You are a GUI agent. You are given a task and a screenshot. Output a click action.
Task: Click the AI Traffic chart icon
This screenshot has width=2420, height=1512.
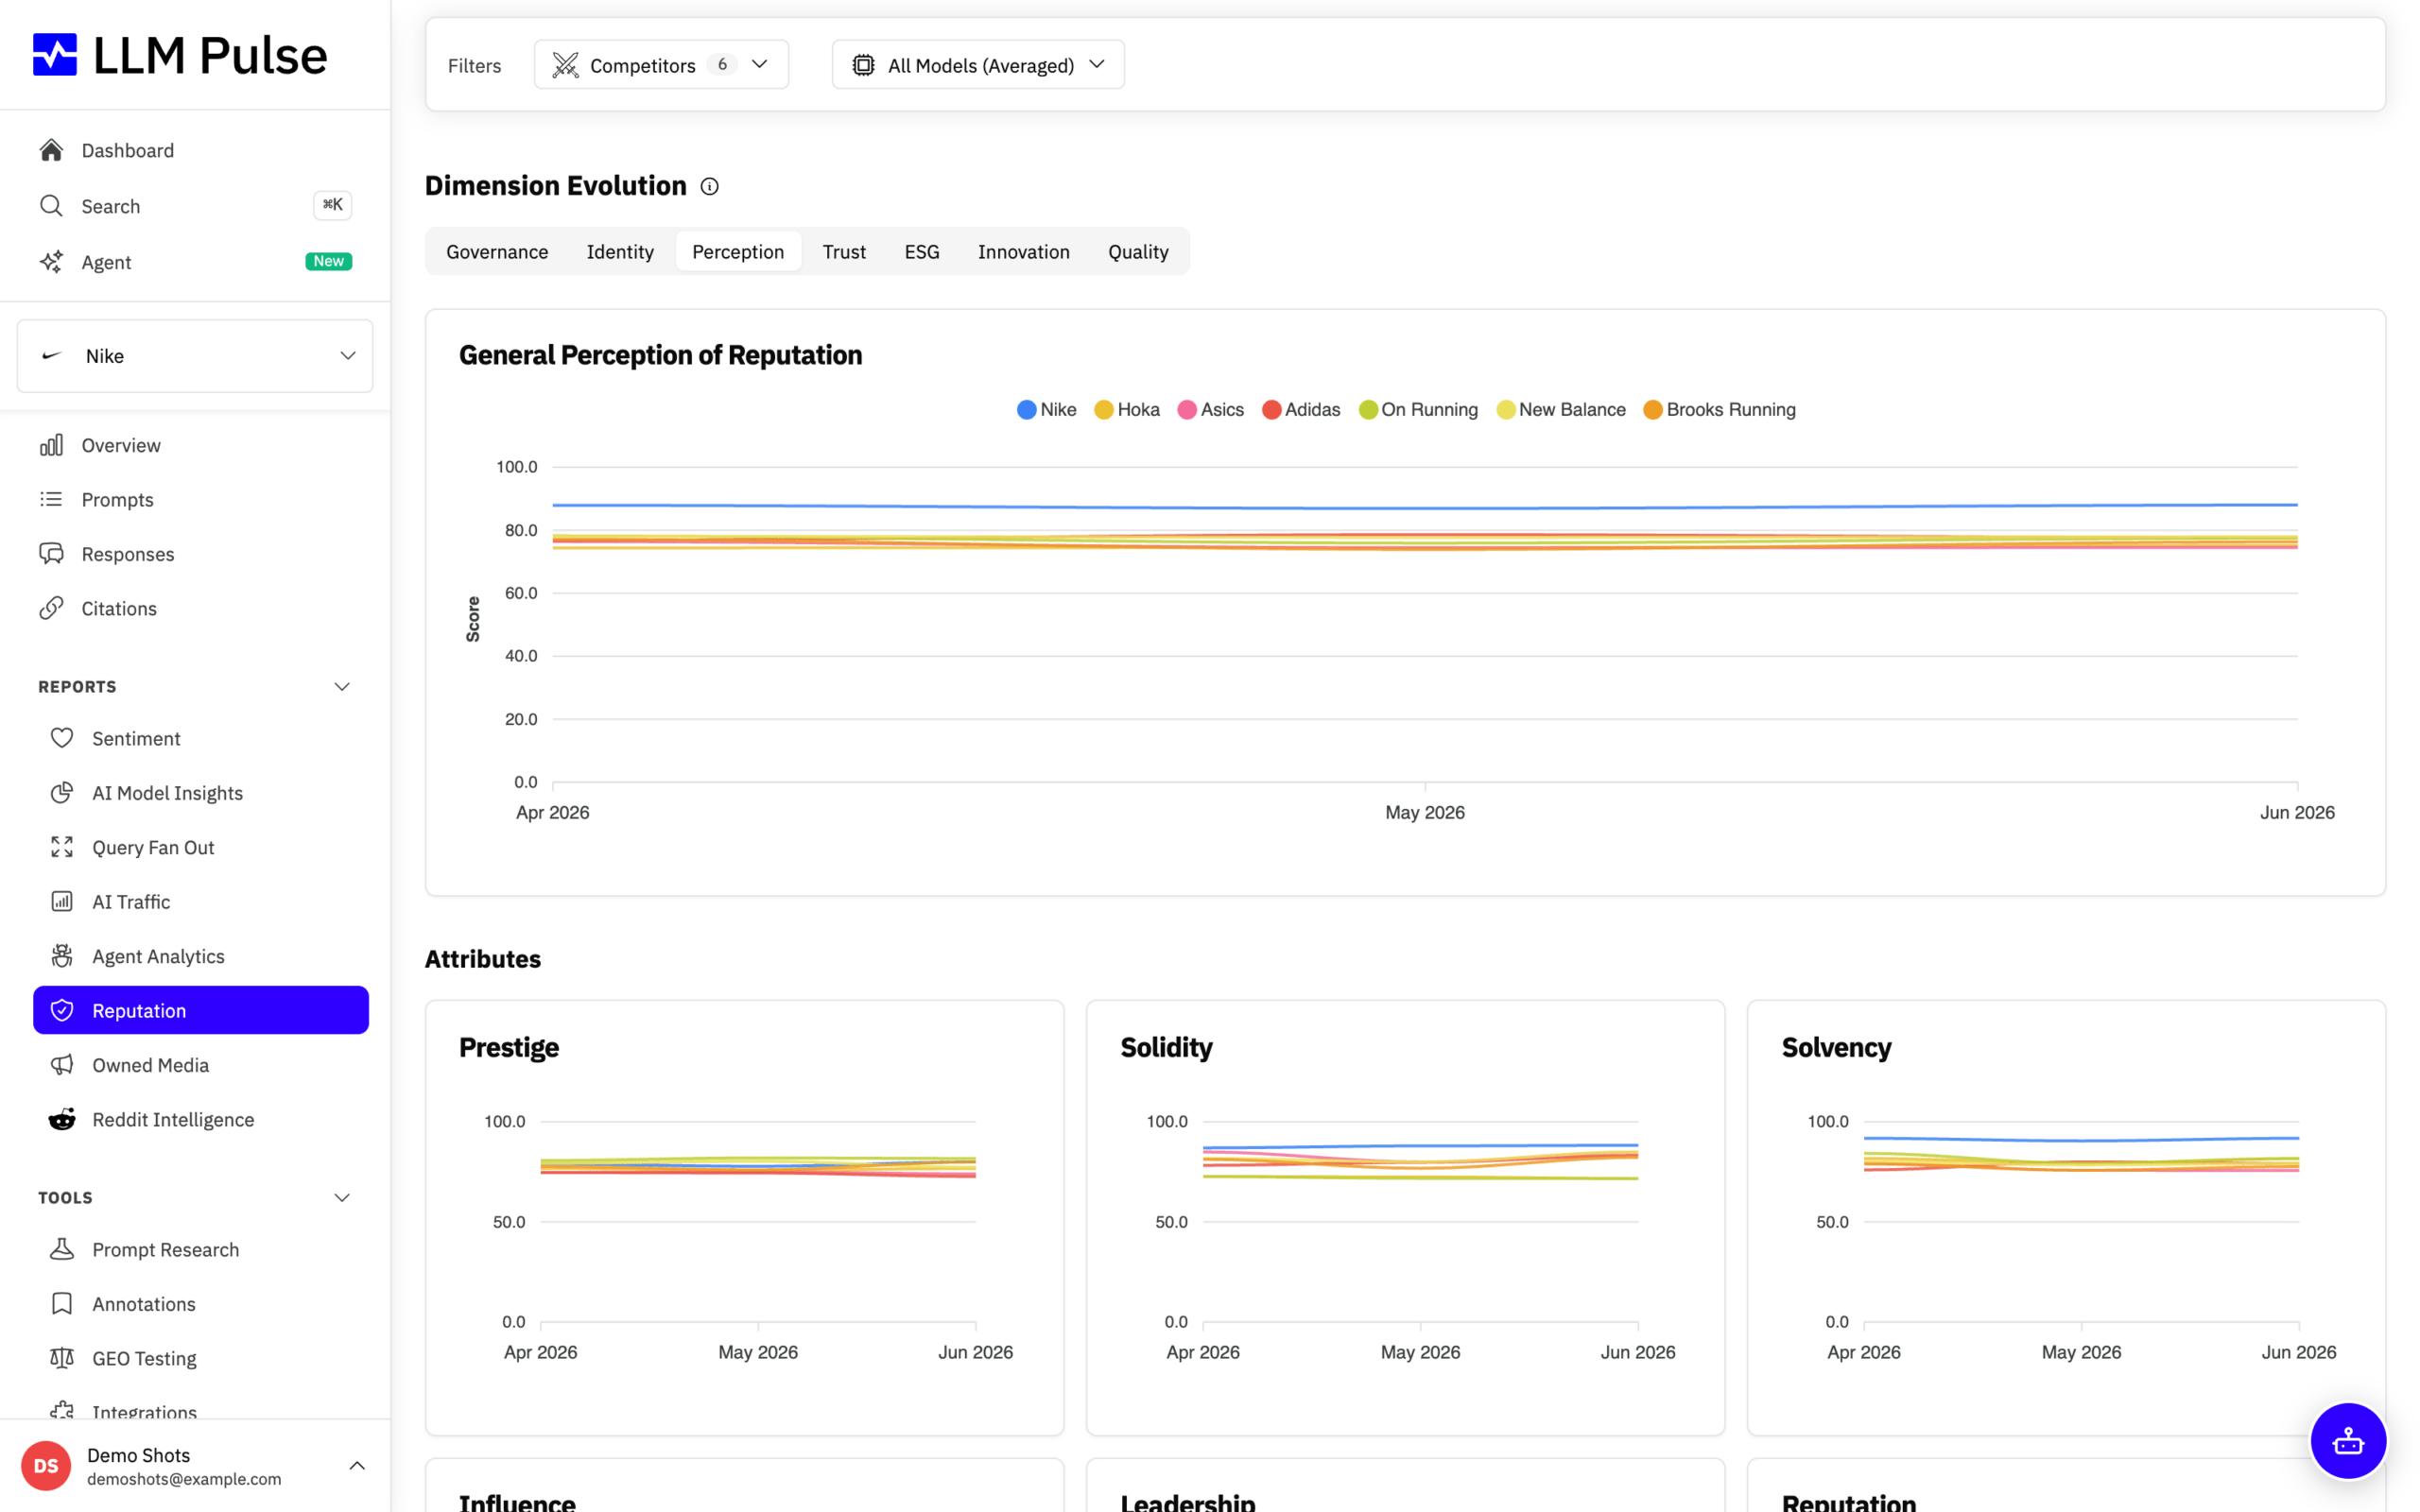pos(62,902)
